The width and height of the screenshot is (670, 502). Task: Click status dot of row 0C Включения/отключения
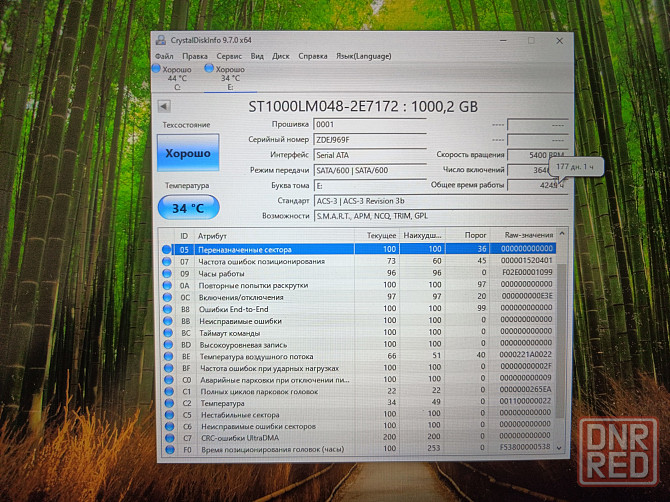coord(168,297)
